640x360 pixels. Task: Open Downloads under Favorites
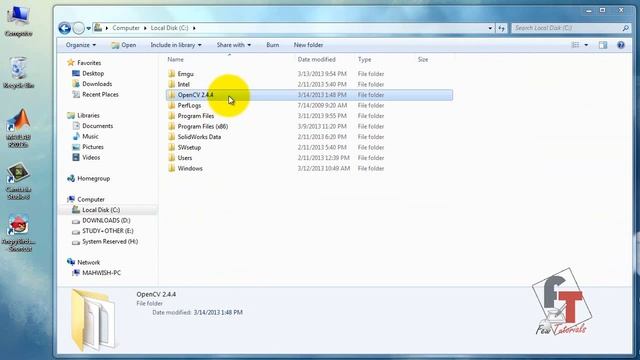coord(97,84)
